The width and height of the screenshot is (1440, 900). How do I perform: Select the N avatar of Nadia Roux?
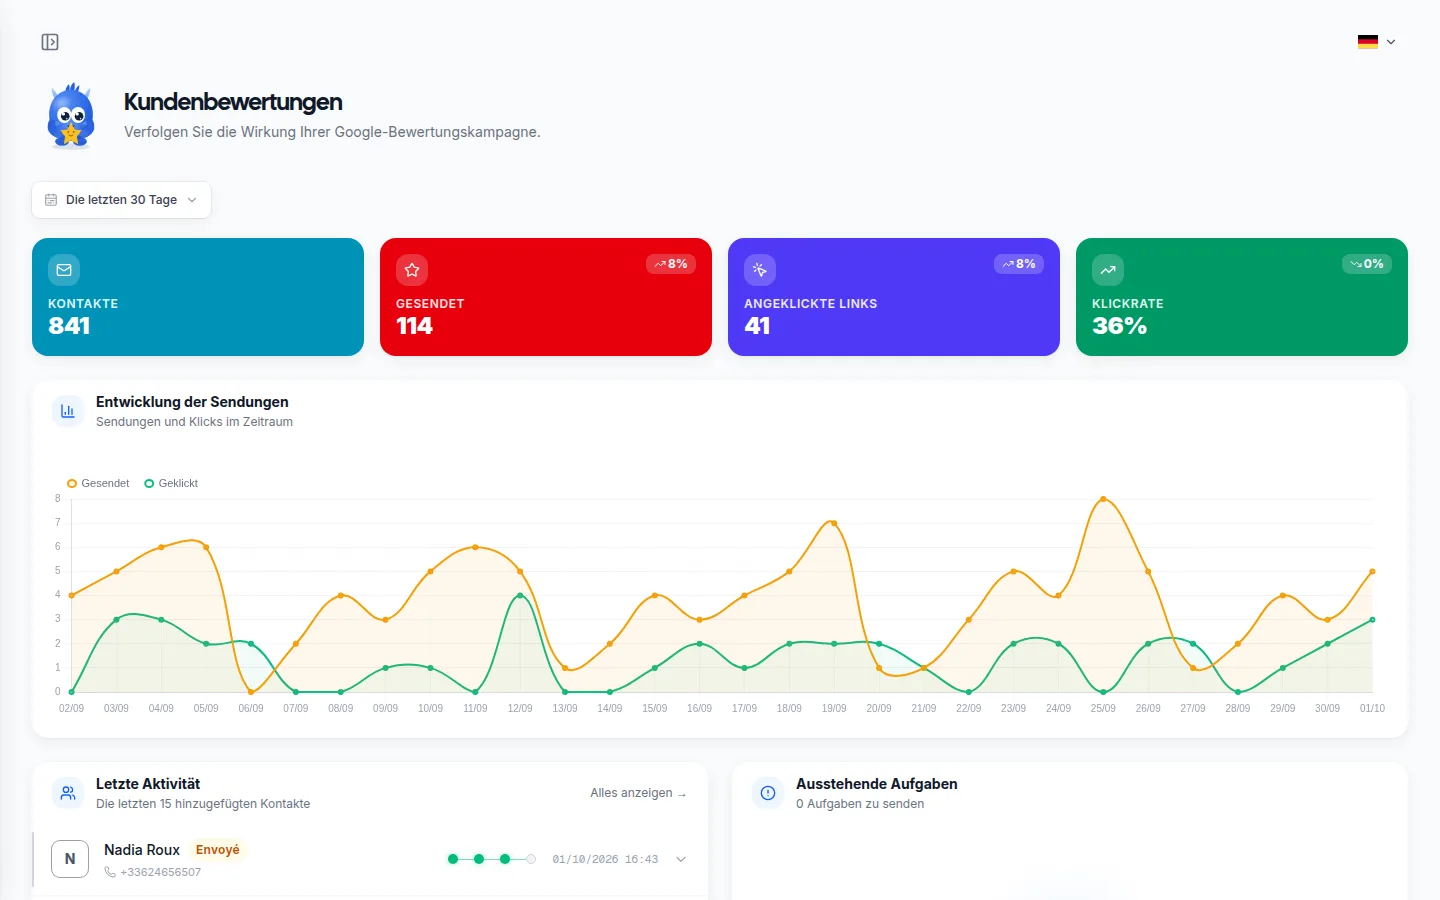pos(70,859)
